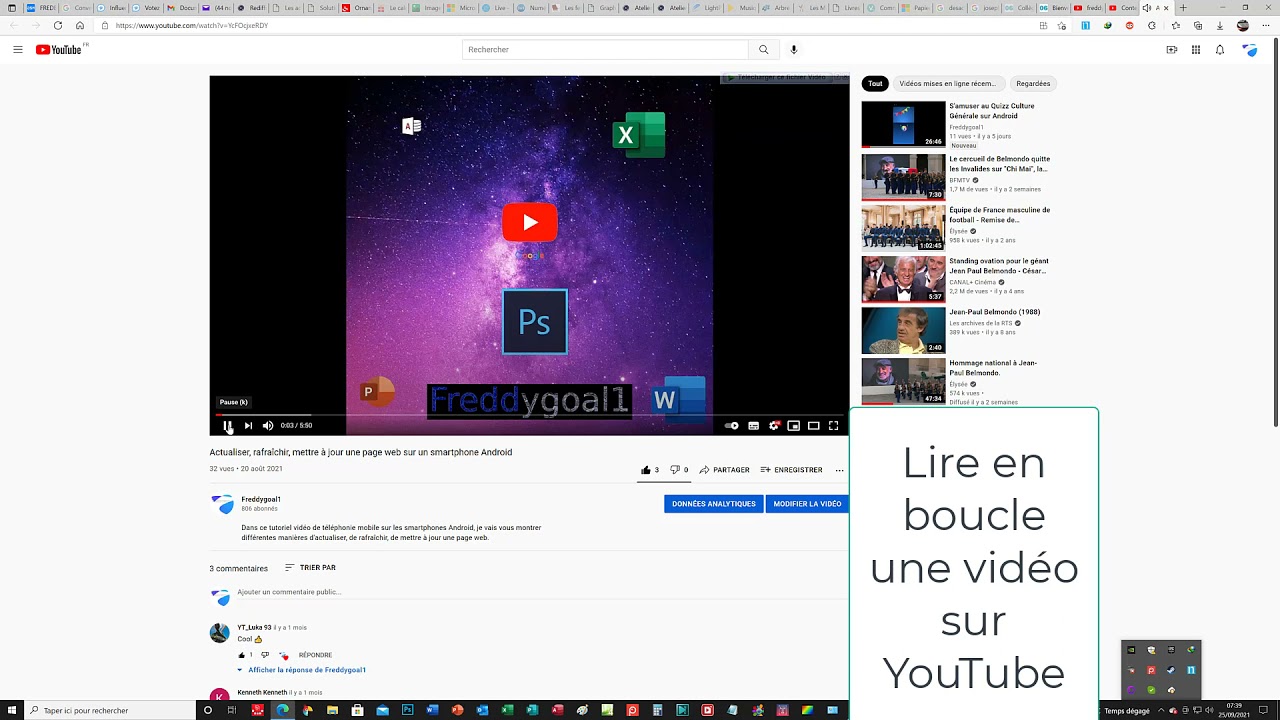Enter fullscreen in the video player
Image resolution: width=1280 pixels, height=720 pixels.
pos(834,426)
